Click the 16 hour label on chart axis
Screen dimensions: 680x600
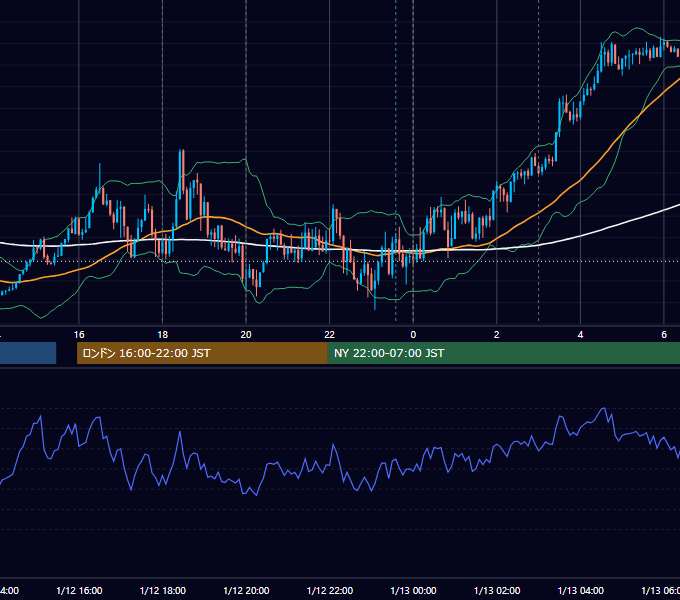pos(79,335)
